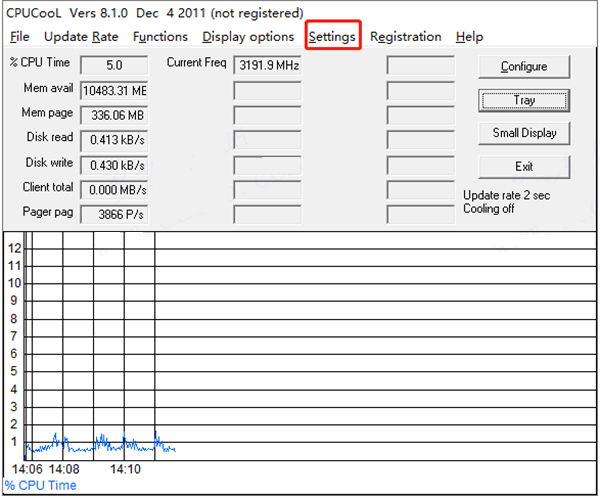Viewport: 600px width, 498px height.
Task: Open the Help menu
Action: (x=470, y=37)
